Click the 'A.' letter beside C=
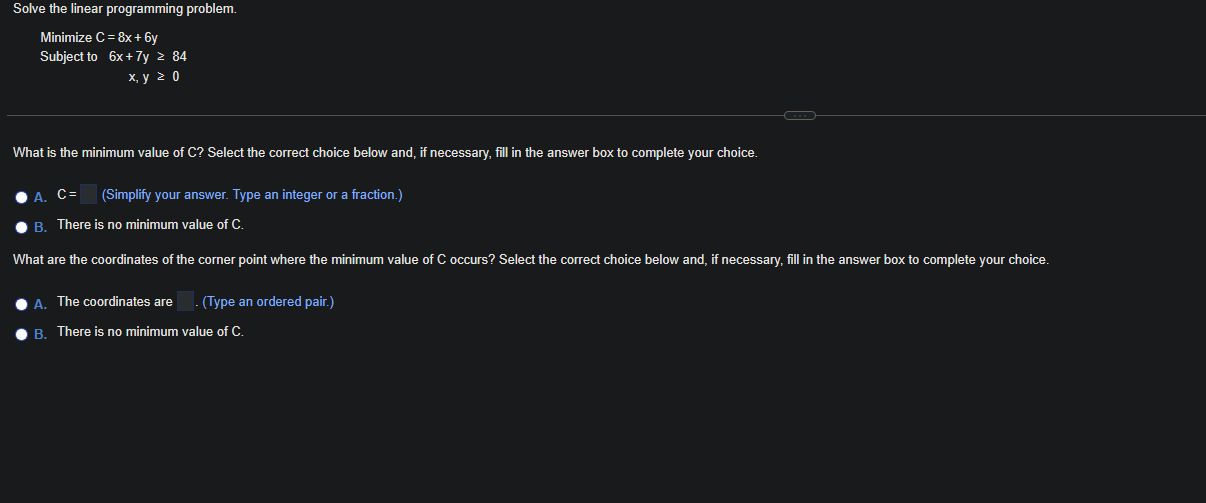Image resolution: width=1206 pixels, height=503 pixels. (x=40, y=195)
